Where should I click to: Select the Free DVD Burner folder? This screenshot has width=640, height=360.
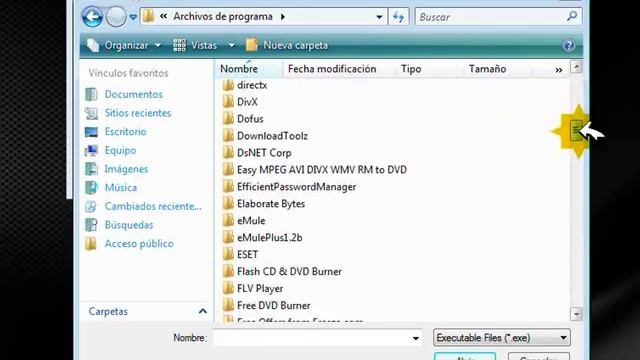(x=273, y=306)
